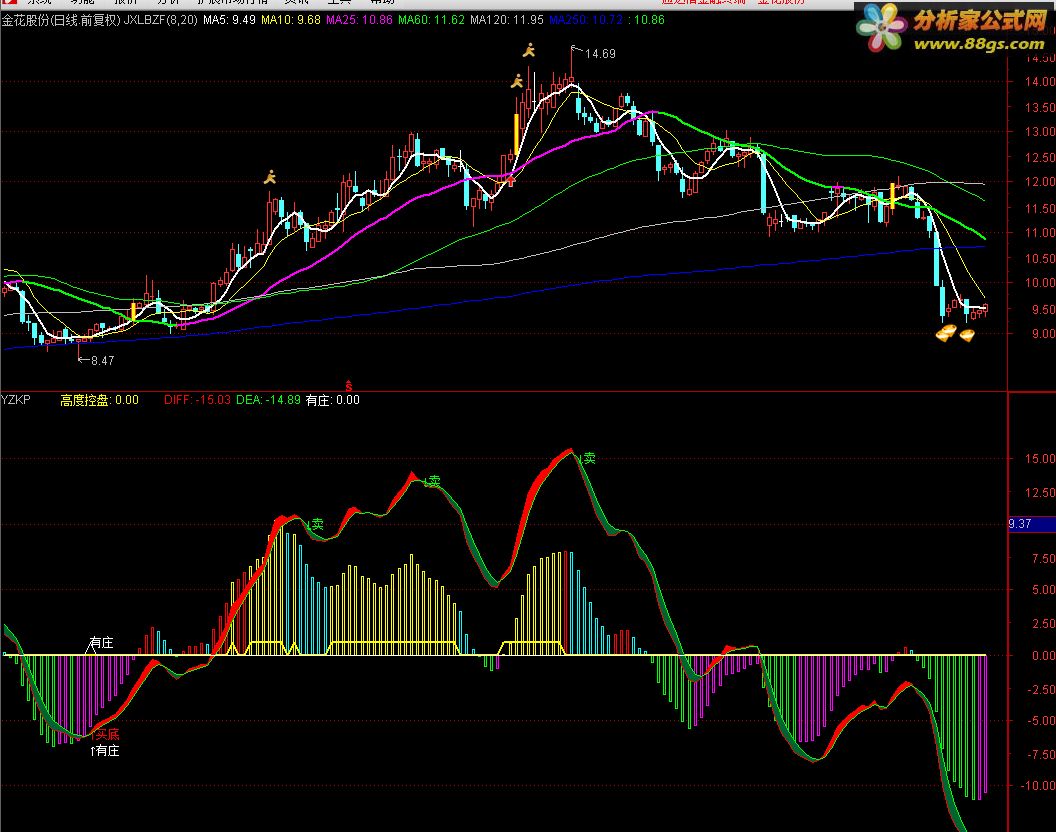Click the 有庄: 0.00 value in indicator header
1056x832 pixels.
click(x=333, y=400)
